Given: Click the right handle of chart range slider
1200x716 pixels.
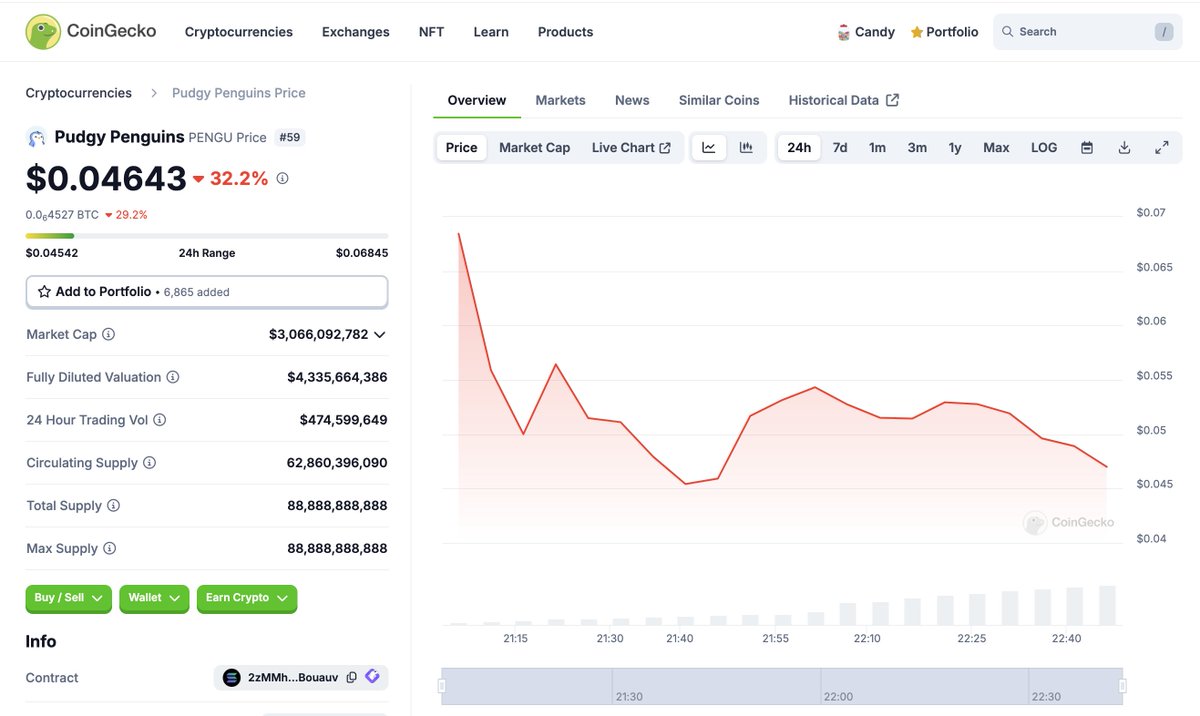Looking at the screenshot, I should click(x=1122, y=686).
